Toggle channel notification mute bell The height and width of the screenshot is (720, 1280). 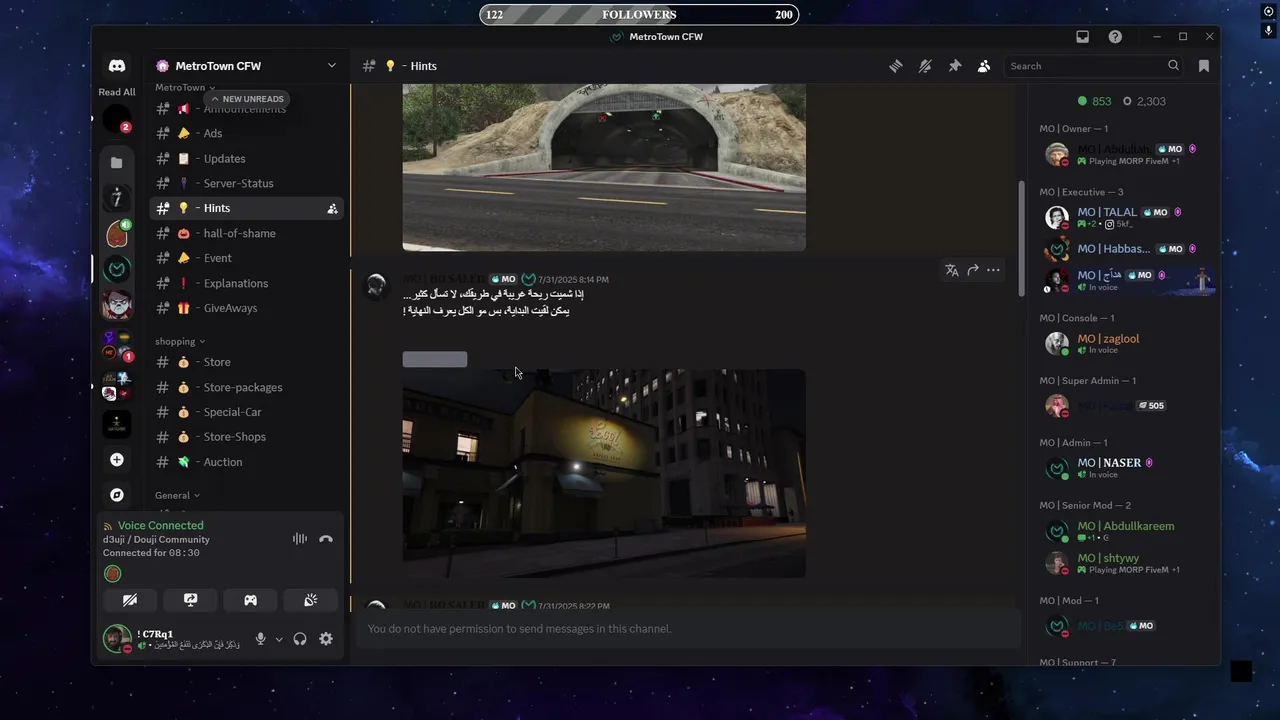tap(925, 66)
